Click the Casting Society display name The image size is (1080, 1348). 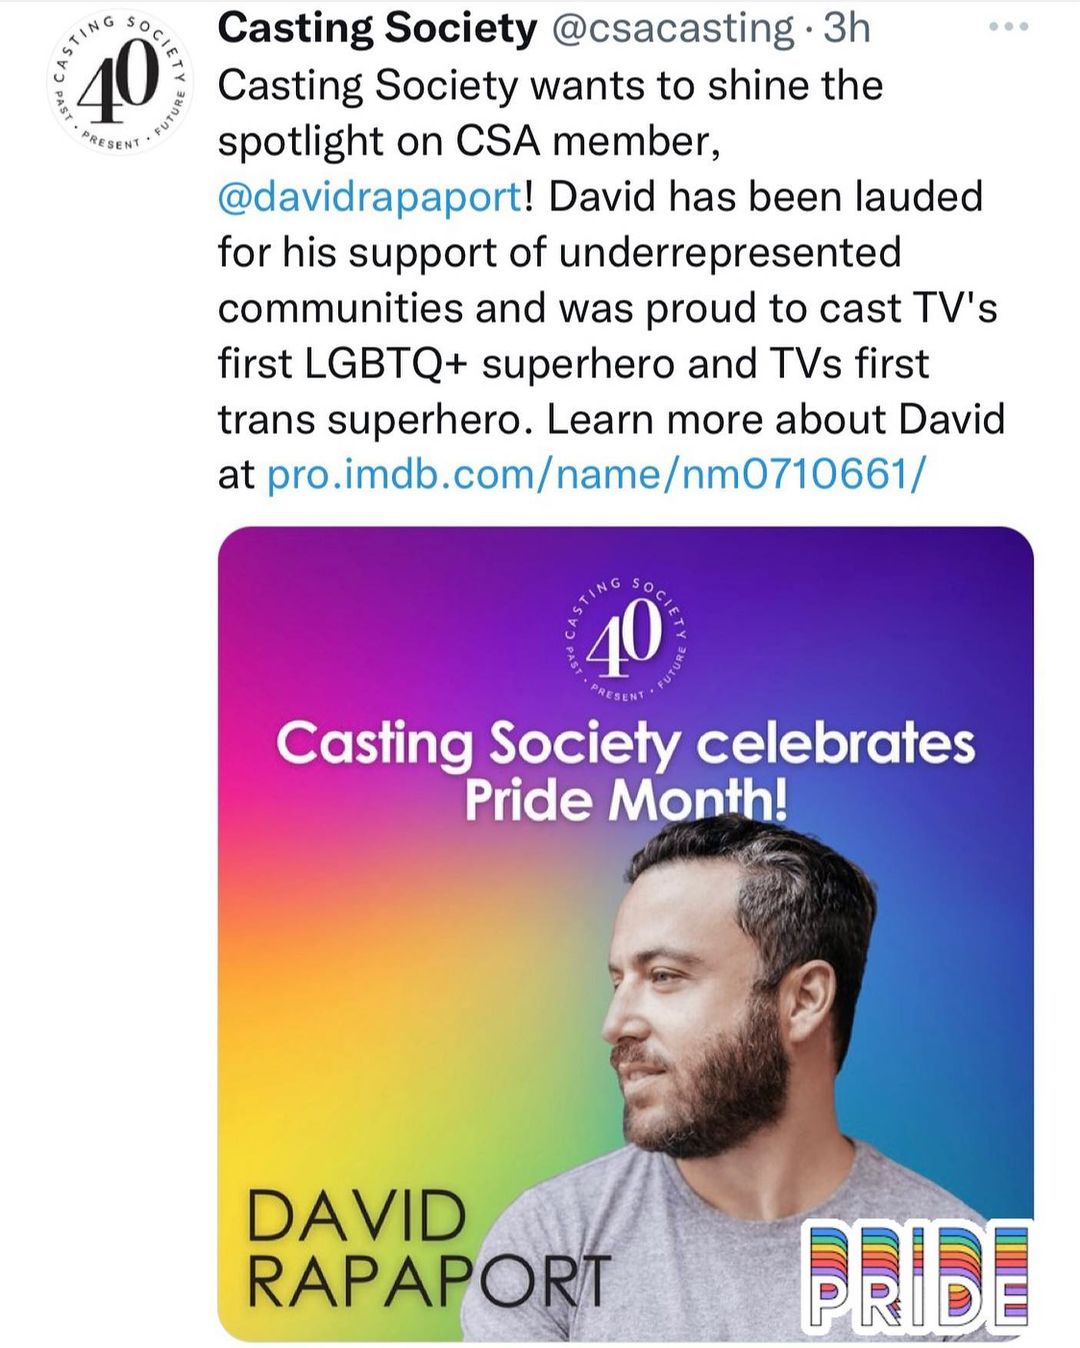pyautogui.click(x=377, y=29)
